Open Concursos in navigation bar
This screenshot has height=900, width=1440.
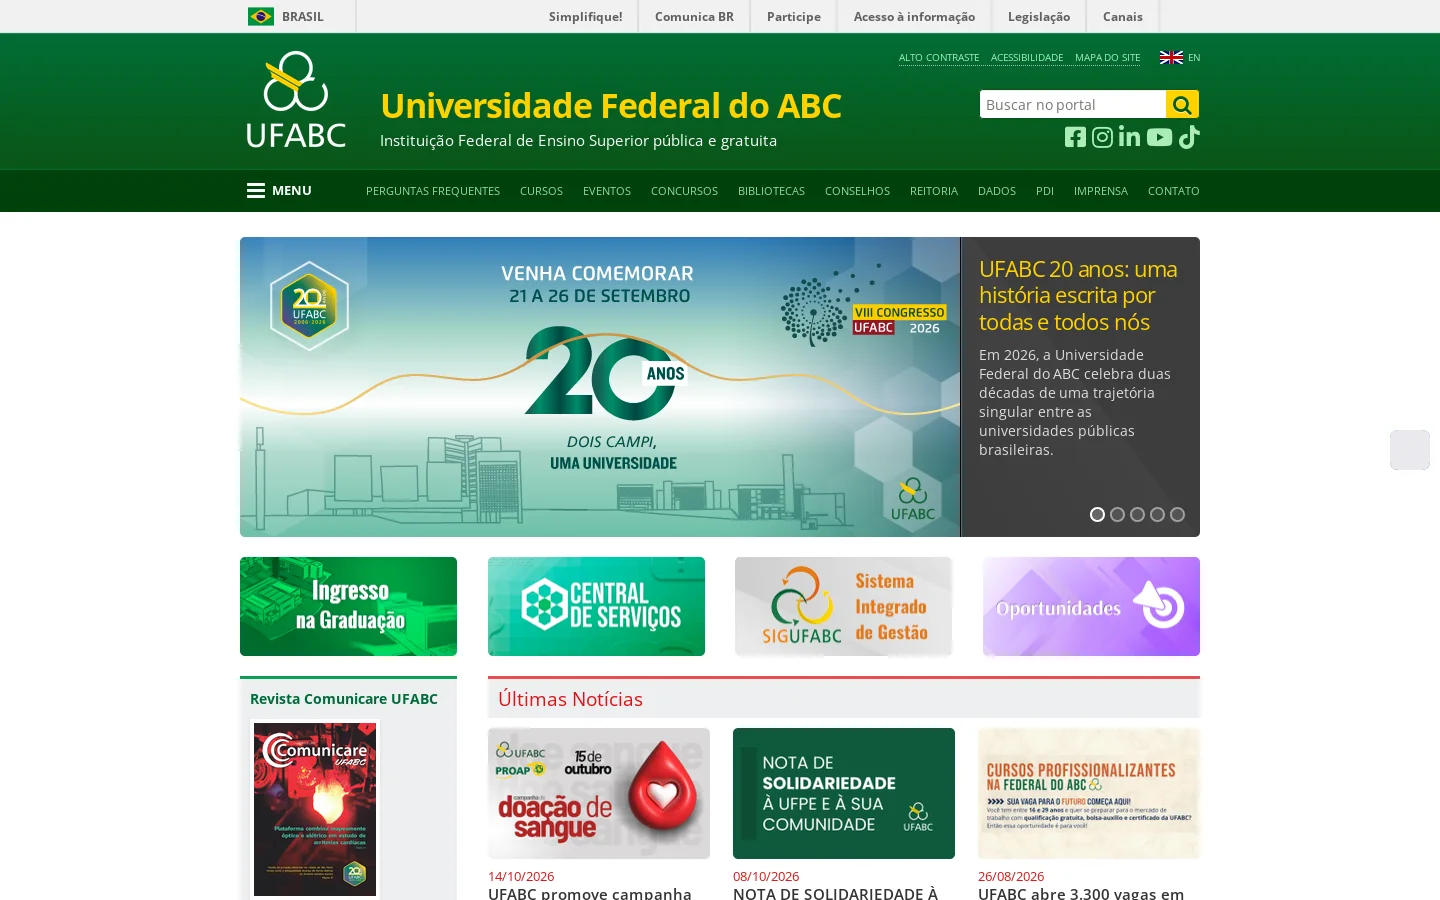[684, 191]
